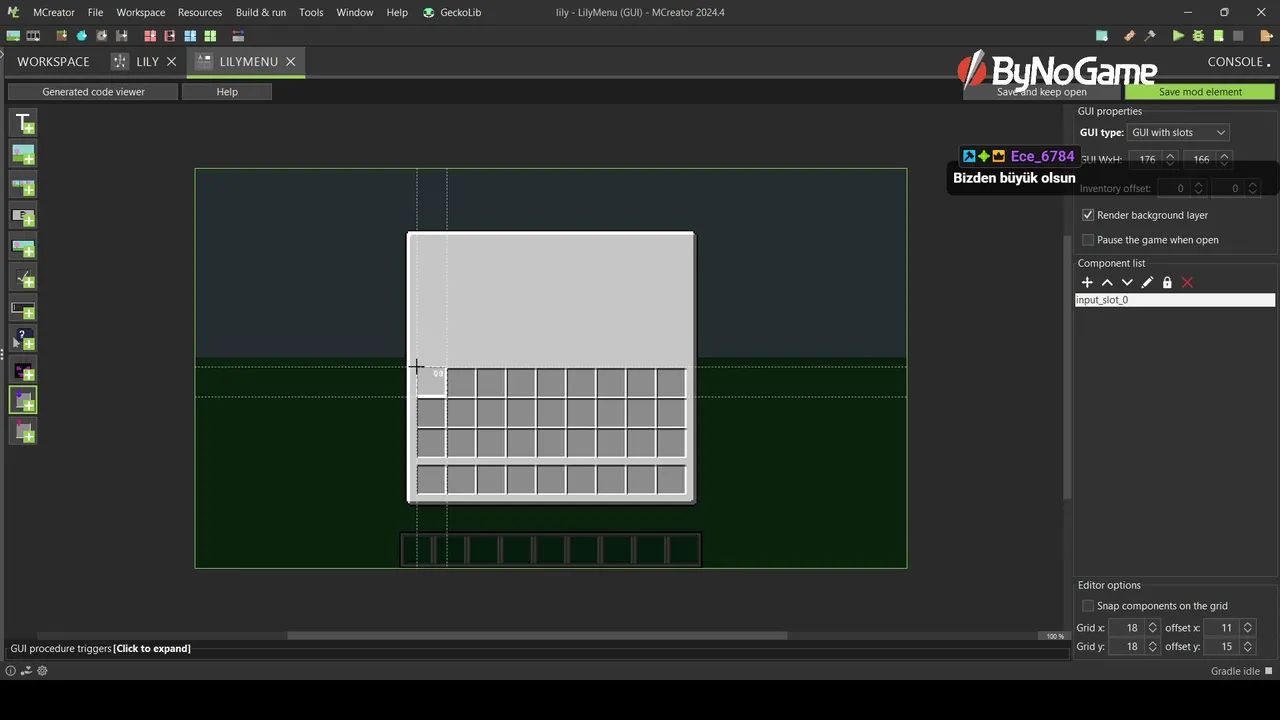Click the import structure green grid icon
Image resolution: width=1280 pixels, height=720 pixels.
(x=210, y=36)
